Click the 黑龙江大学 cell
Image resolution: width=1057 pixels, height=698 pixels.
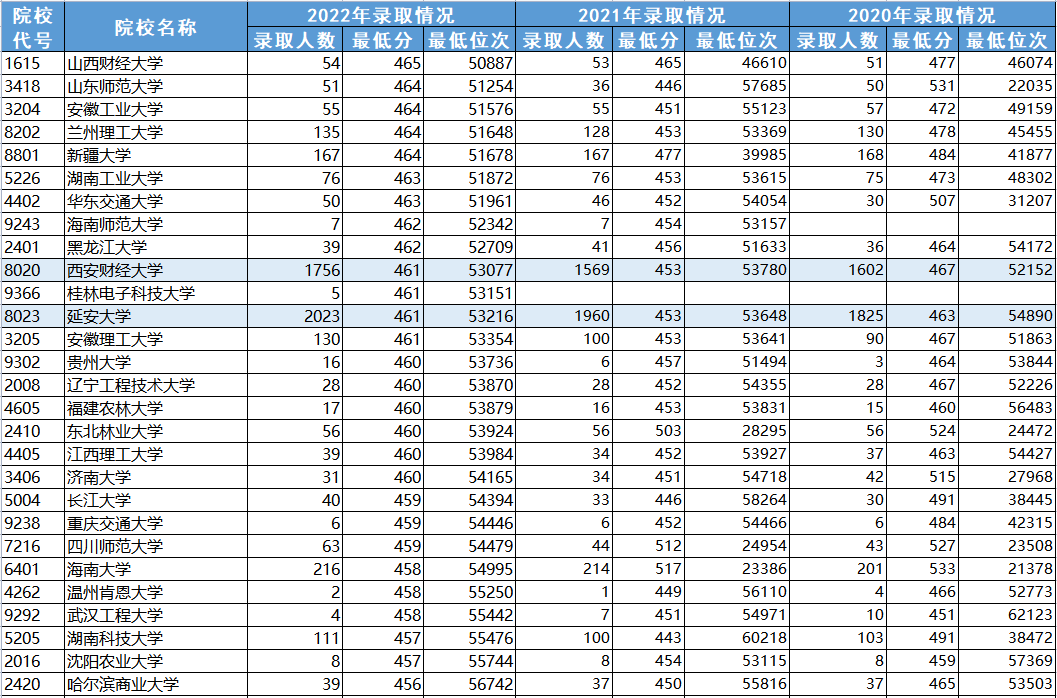pyautogui.click(x=156, y=247)
